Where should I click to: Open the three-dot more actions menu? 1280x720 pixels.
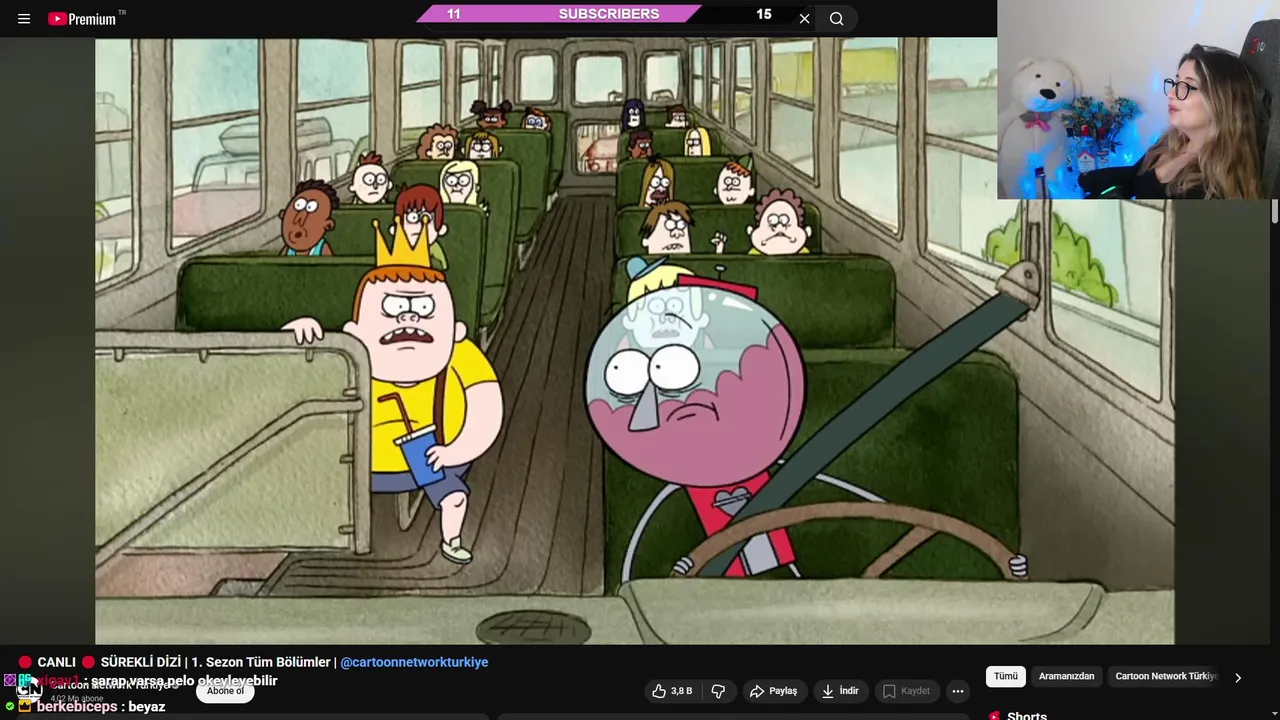coord(958,691)
